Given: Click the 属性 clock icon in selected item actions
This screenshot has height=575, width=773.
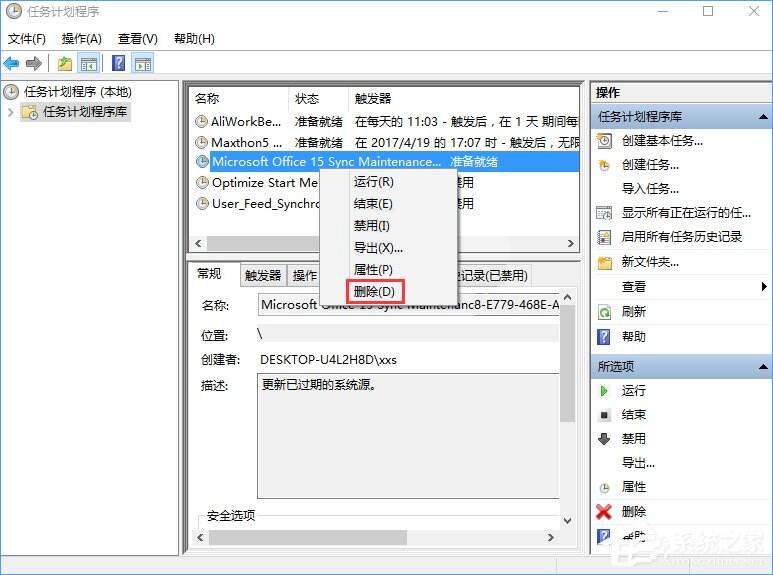Looking at the screenshot, I should [604, 488].
